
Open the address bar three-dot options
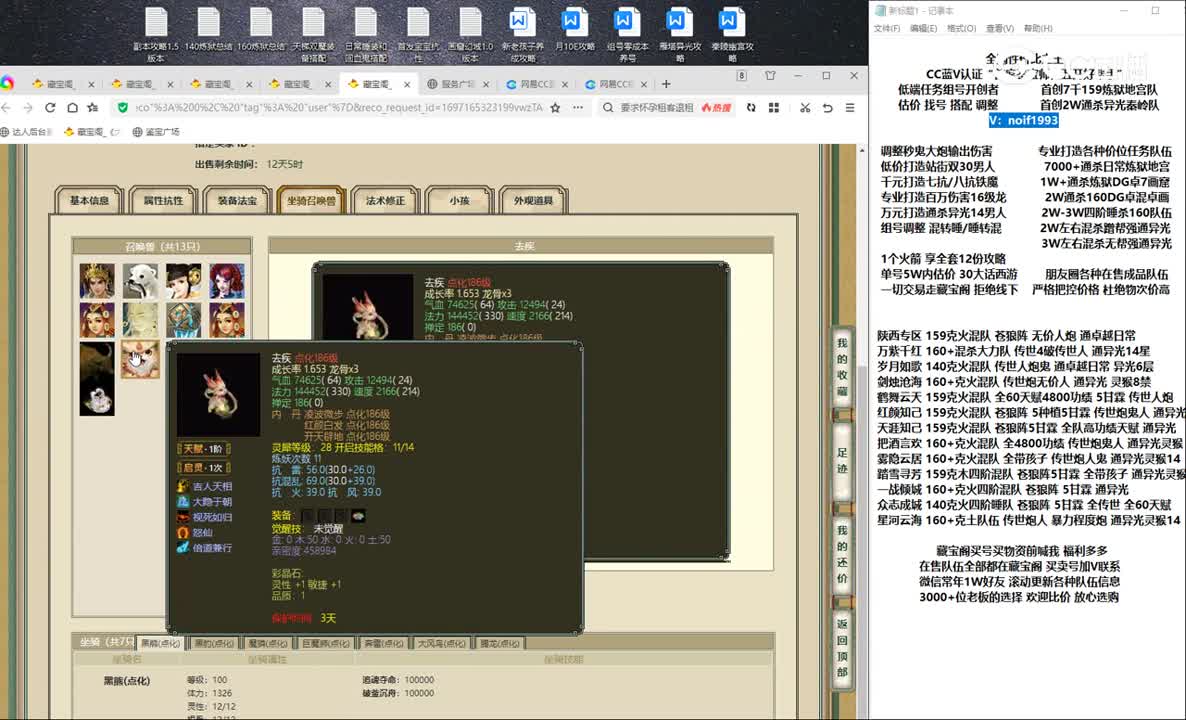point(578,107)
